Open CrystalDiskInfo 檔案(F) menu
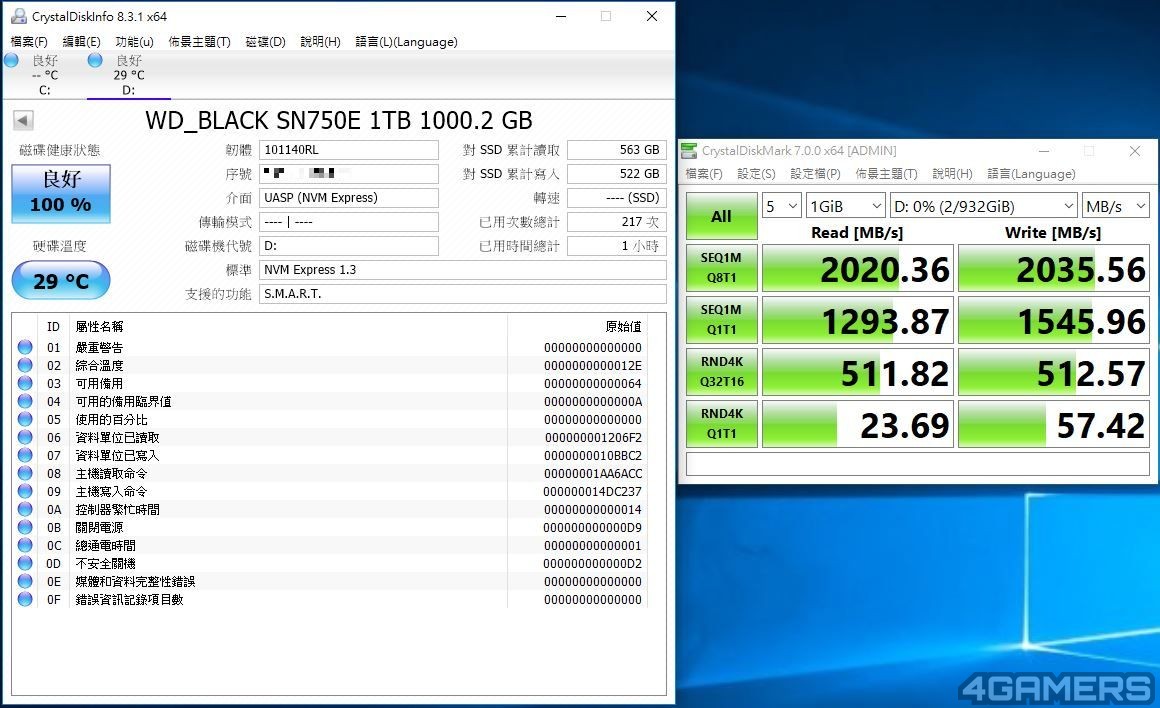 (x=29, y=41)
